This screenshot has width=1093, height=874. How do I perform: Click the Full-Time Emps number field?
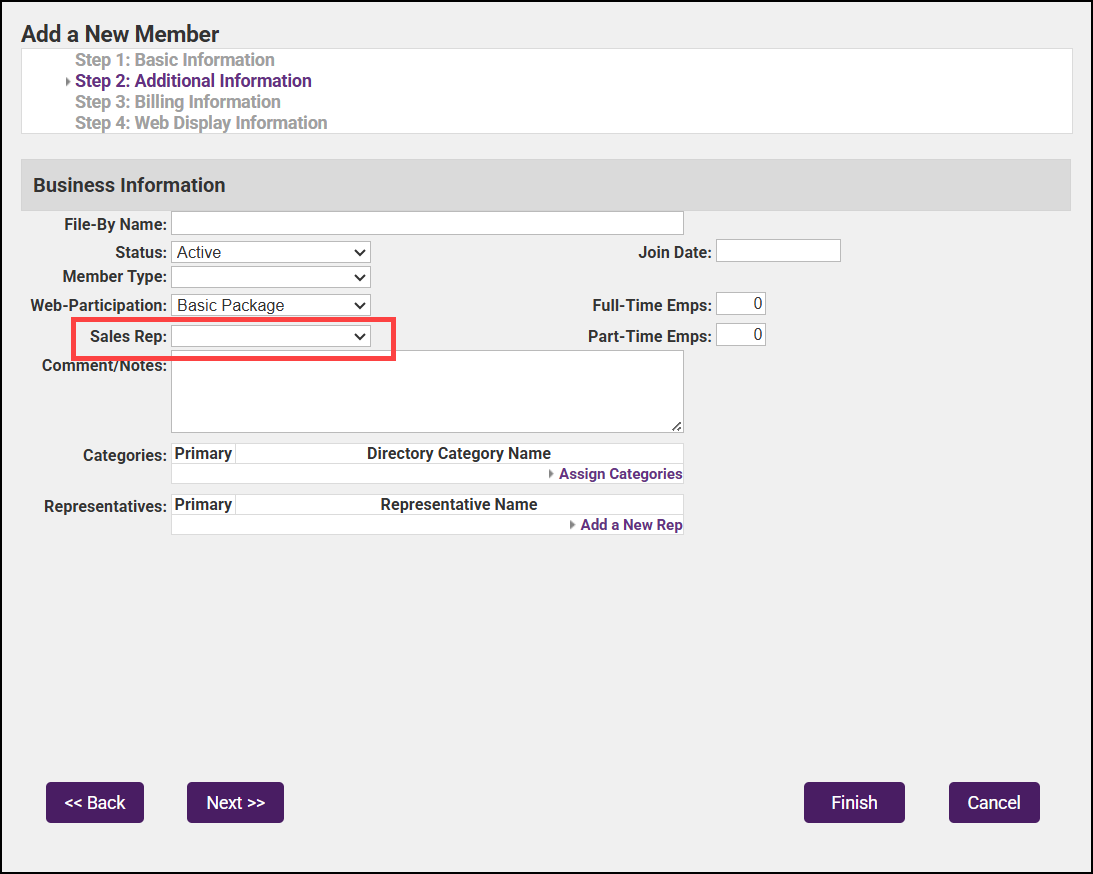pyautogui.click(x=741, y=304)
